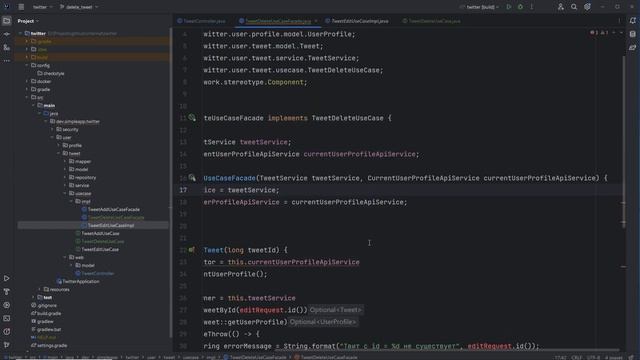
Task: Click the Optional<UserProfile> inlay hint
Action: pyautogui.click(x=323, y=322)
